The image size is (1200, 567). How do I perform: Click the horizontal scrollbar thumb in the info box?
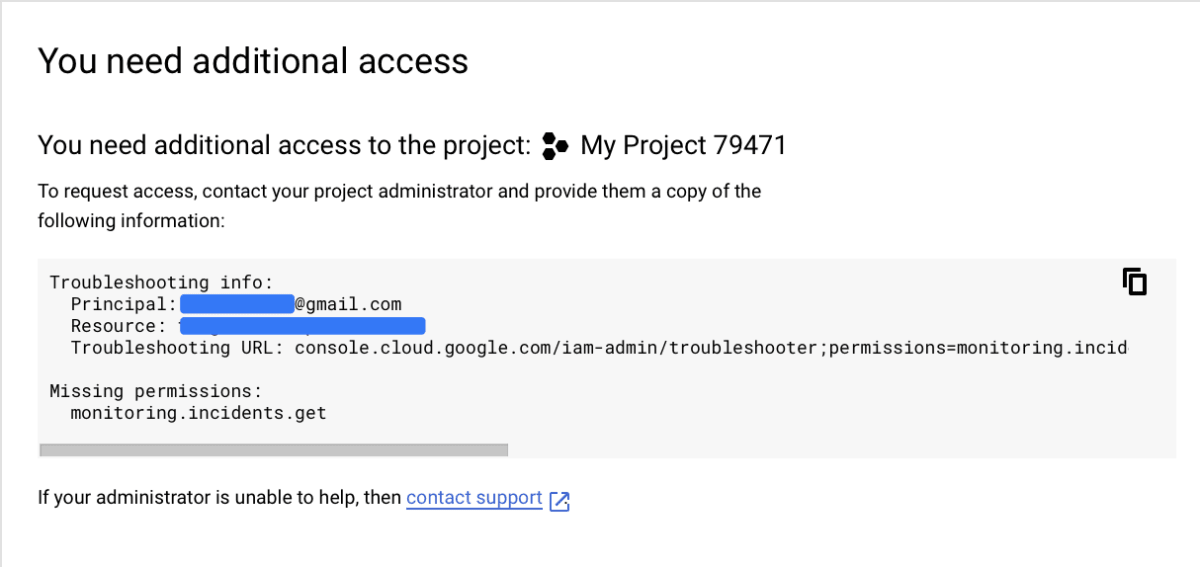tap(273, 450)
